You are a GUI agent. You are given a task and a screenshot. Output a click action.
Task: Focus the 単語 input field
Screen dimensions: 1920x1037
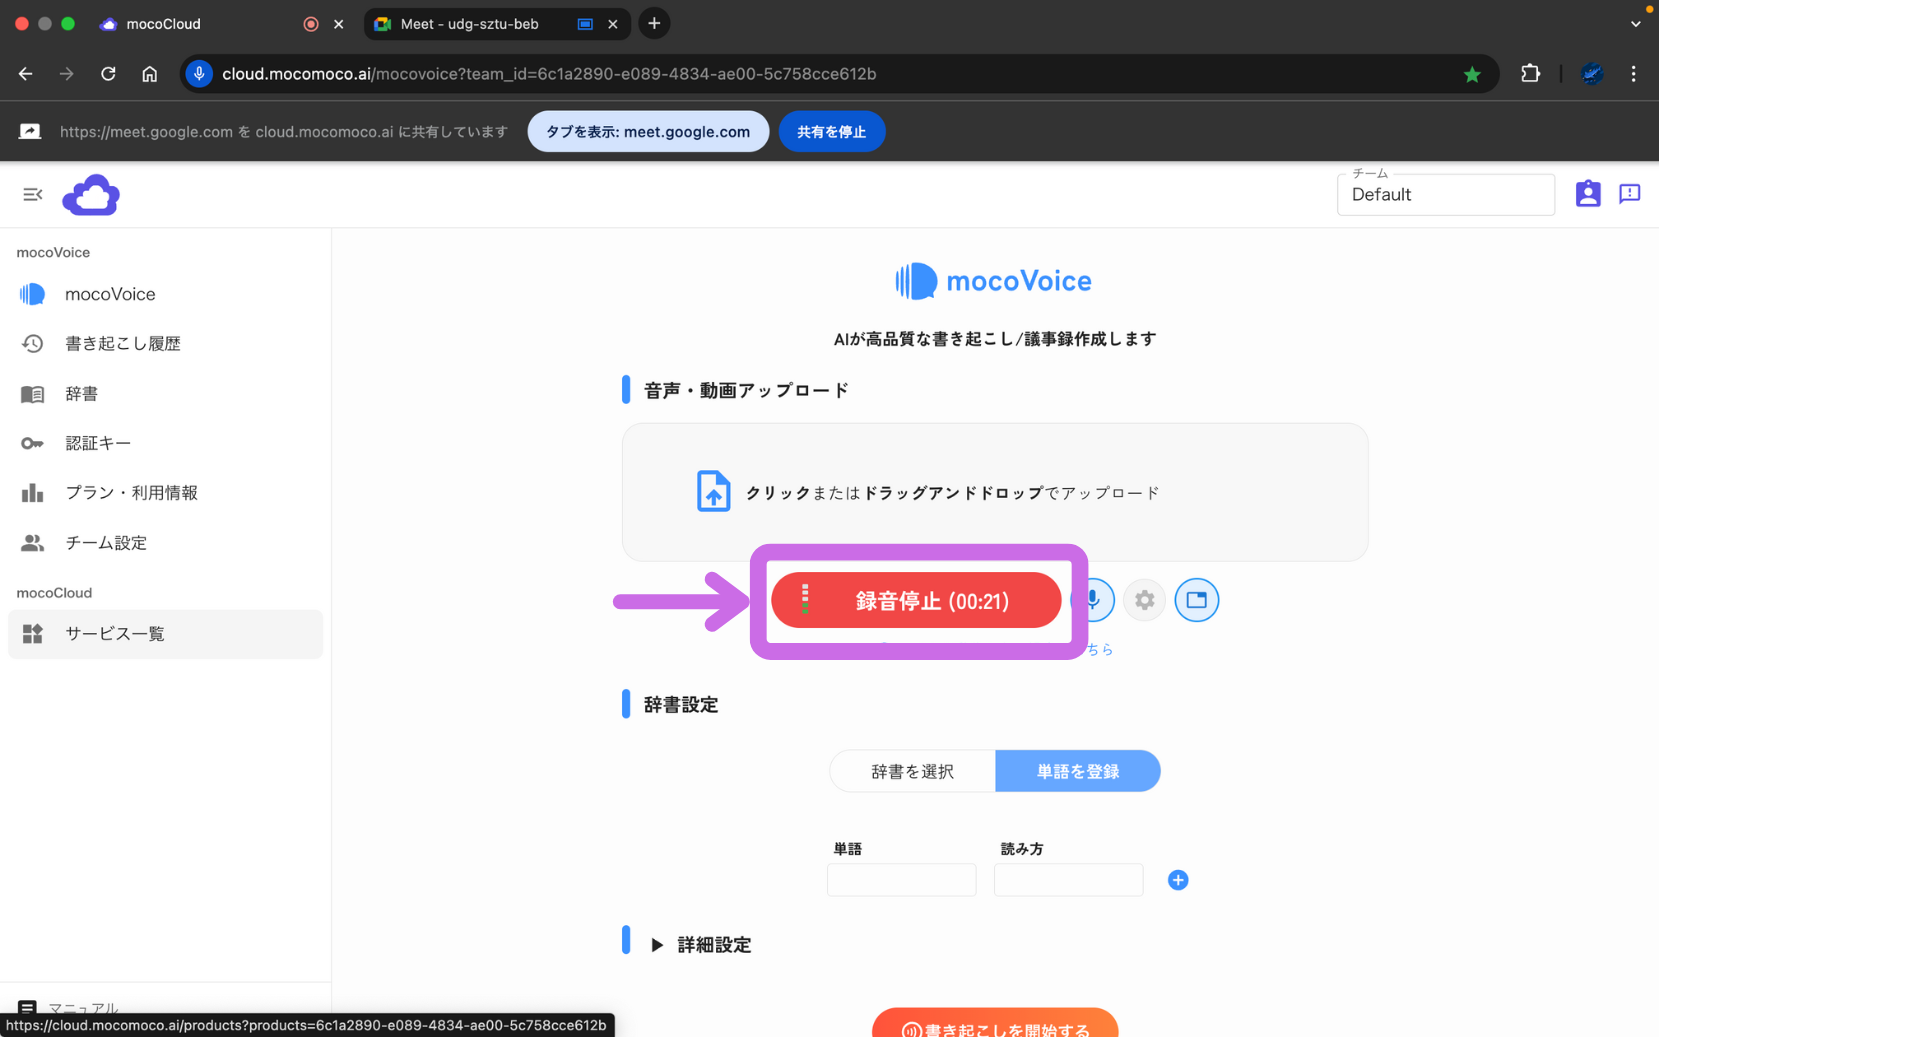[901, 880]
